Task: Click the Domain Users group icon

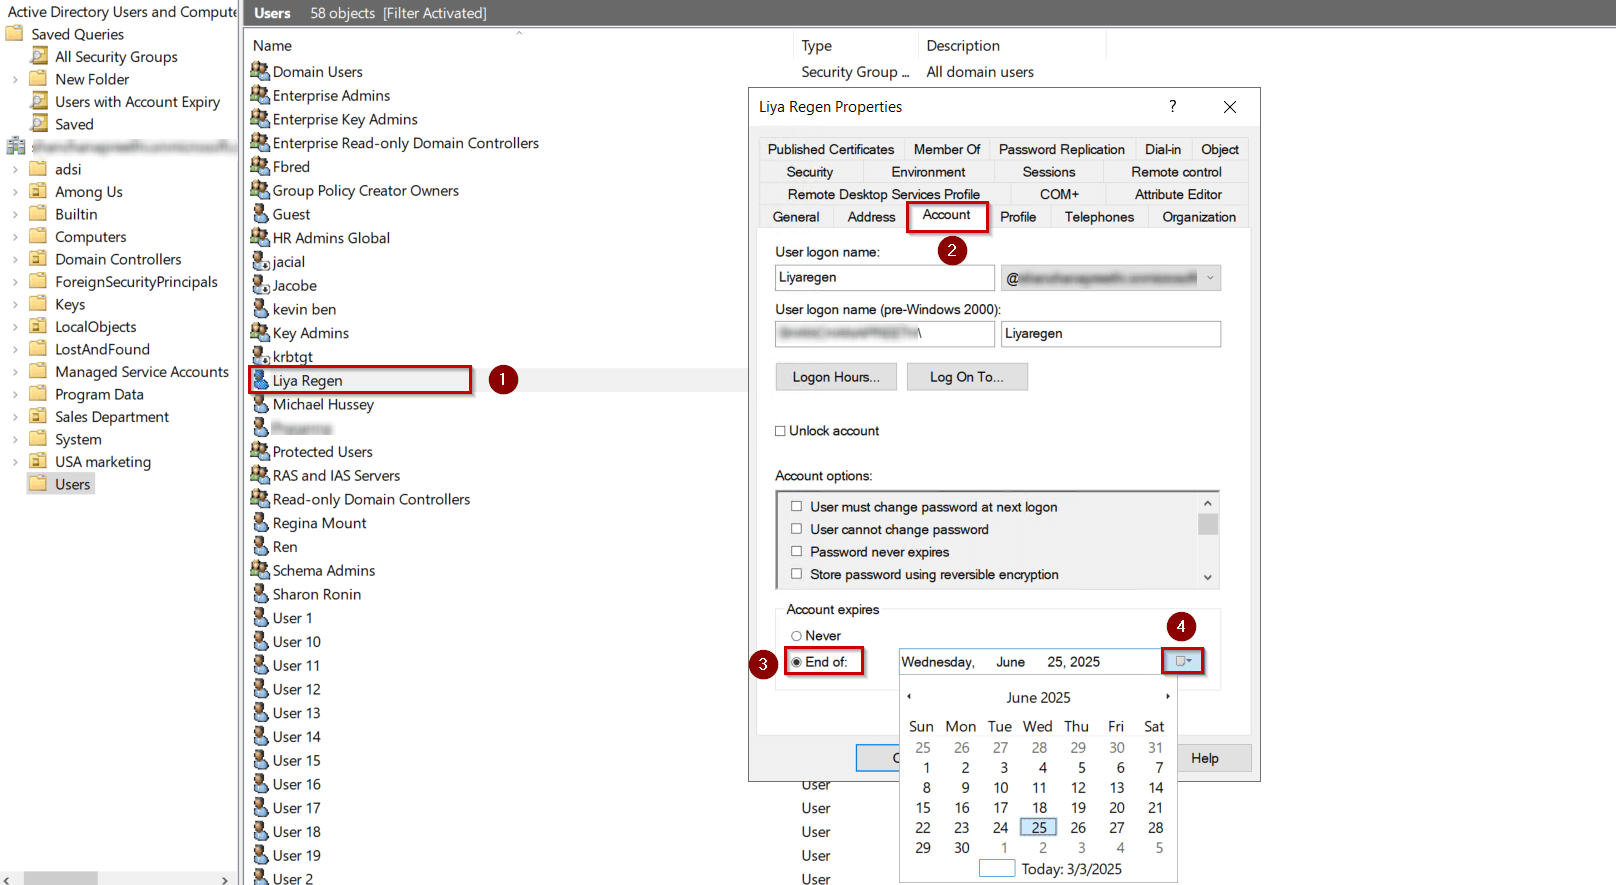Action: (x=260, y=71)
